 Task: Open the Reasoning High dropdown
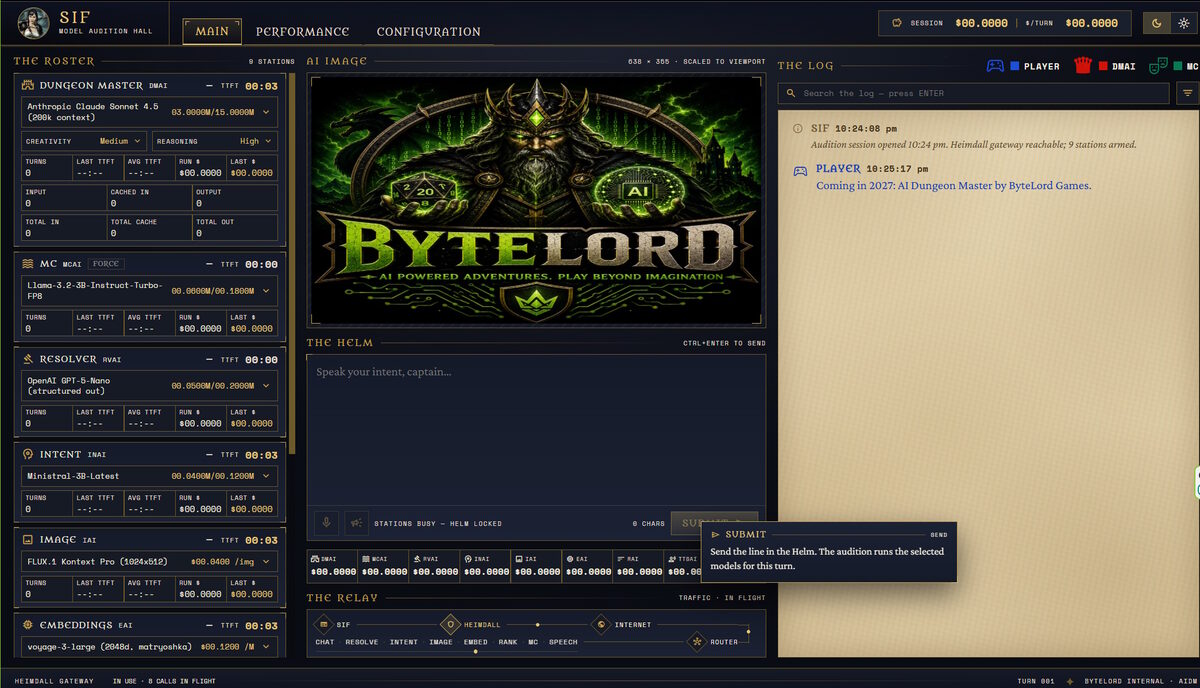pos(215,141)
